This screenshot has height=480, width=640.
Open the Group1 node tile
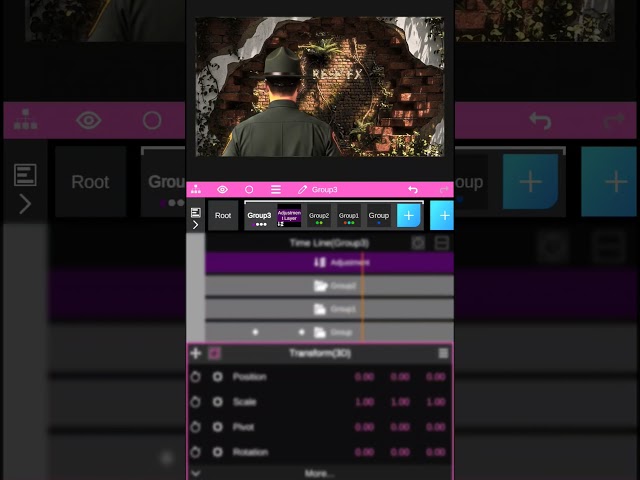click(x=349, y=216)
